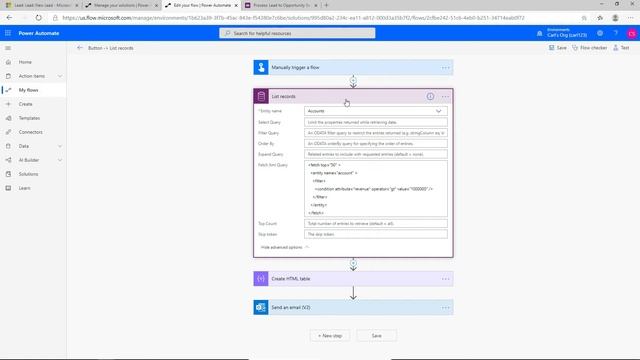
Task: Expand the Create HTML table step
Action: coord(353,279)
